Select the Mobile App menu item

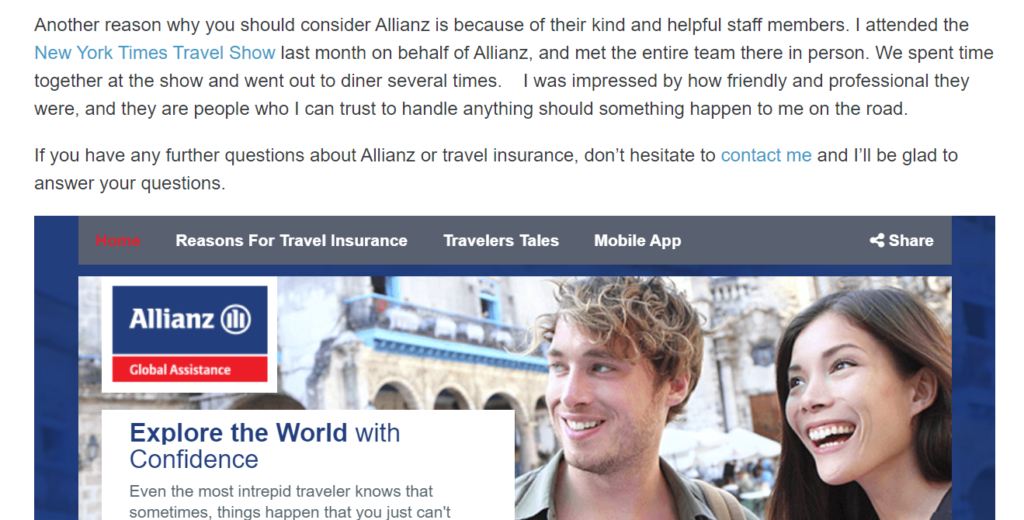point(637,240)
